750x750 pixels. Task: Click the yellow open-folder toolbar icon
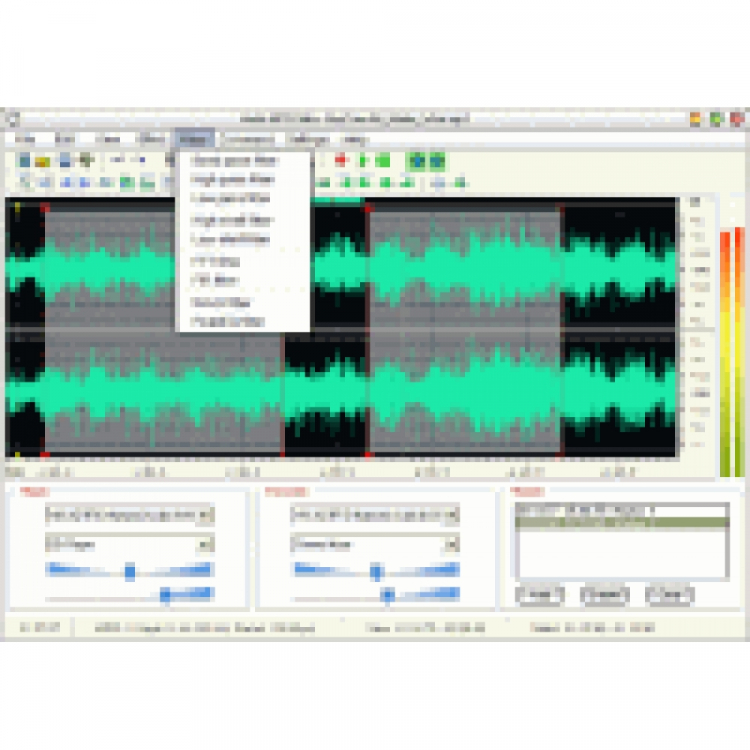coord(42,161)
